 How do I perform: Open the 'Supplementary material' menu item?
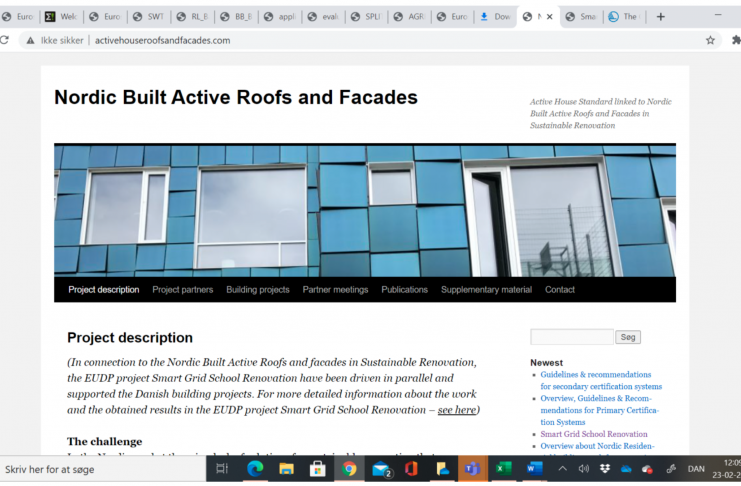(486, 290)
